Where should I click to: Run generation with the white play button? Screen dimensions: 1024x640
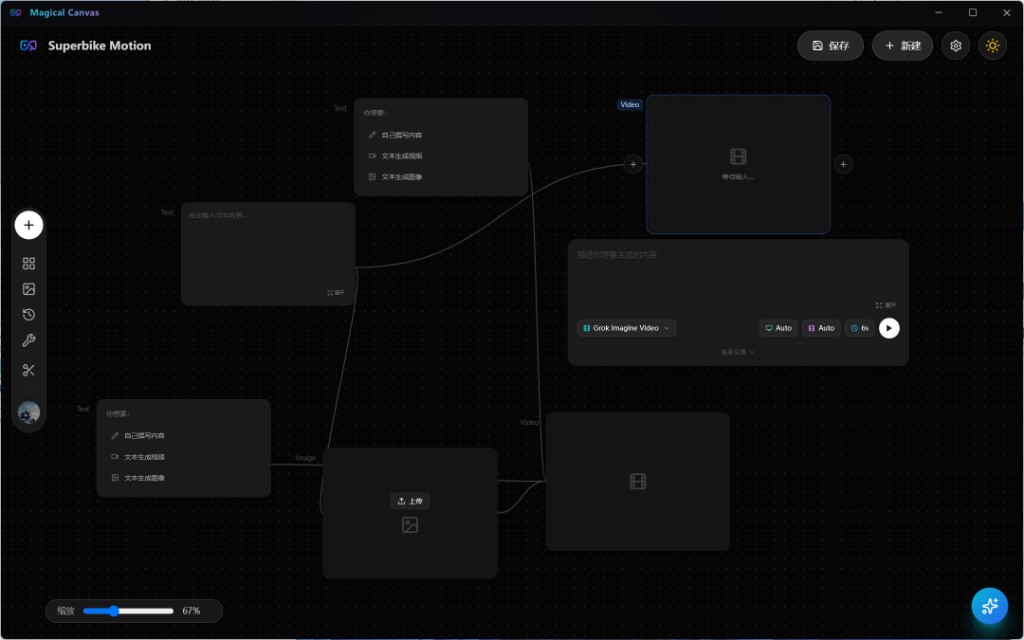889,328
